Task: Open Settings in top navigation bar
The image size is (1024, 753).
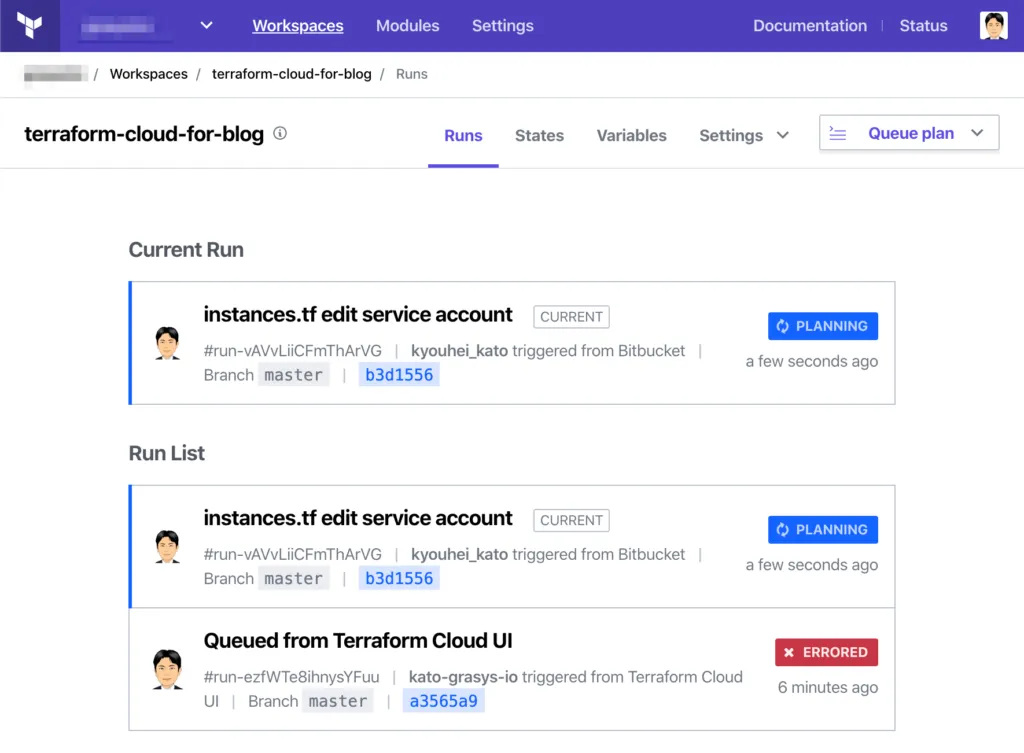Action: point(503,25)
